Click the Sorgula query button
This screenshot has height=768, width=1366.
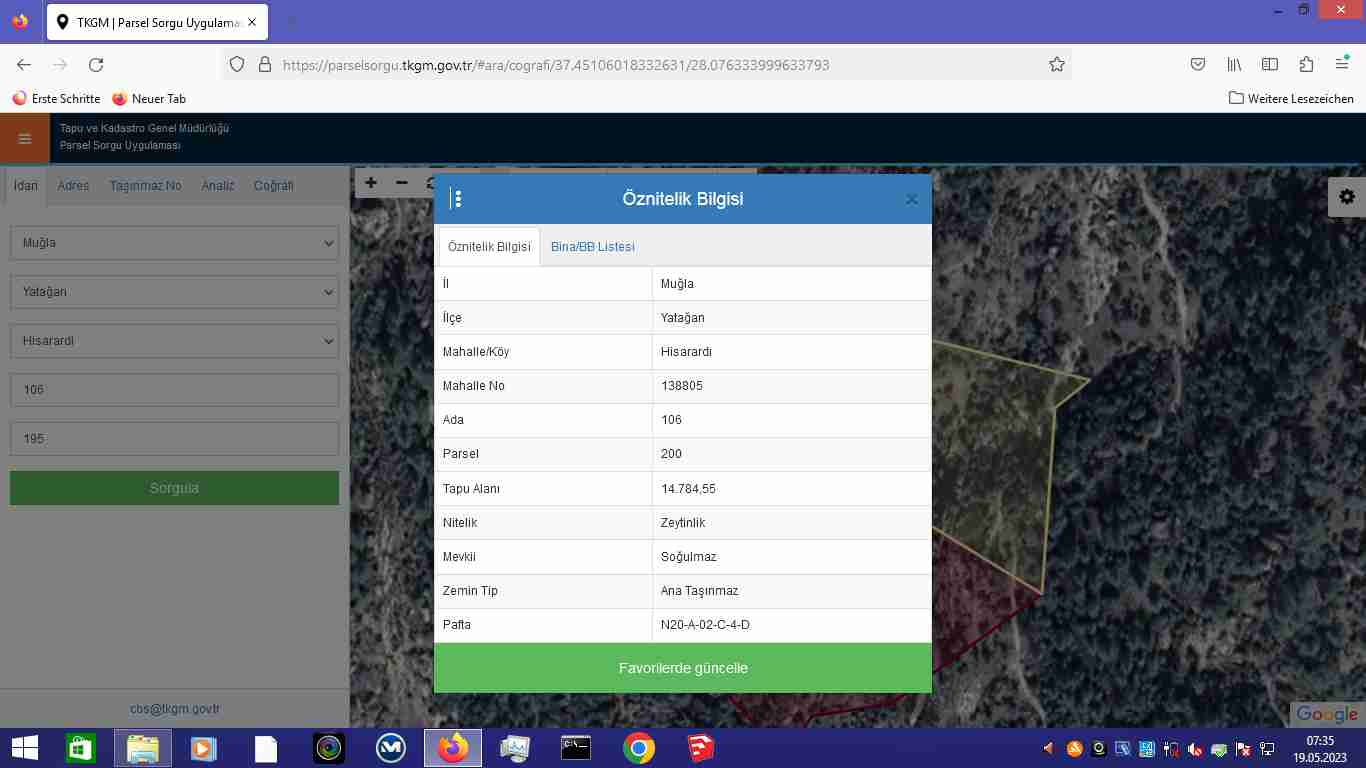(x=174, y=488)
